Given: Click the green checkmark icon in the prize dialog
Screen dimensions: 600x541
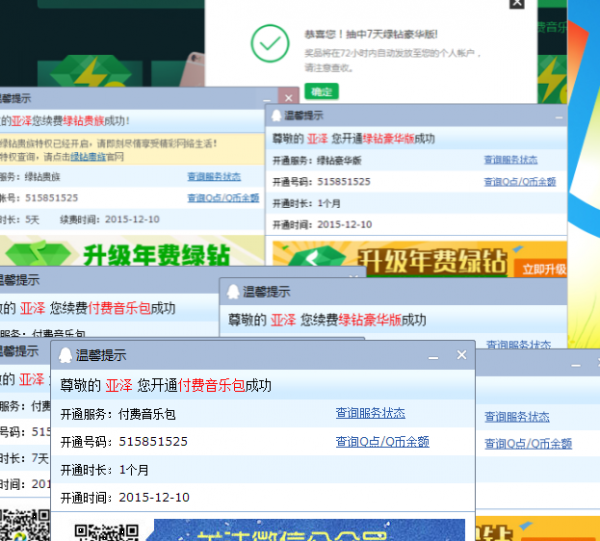Looking at the screenshot, I should click(270, 43).
